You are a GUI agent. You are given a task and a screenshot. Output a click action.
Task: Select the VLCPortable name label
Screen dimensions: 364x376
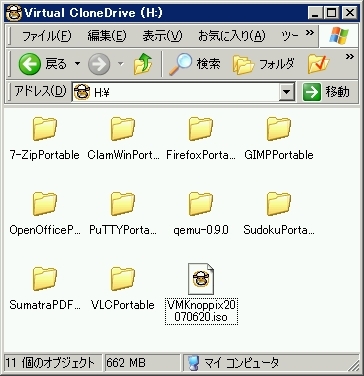(123, 305)
